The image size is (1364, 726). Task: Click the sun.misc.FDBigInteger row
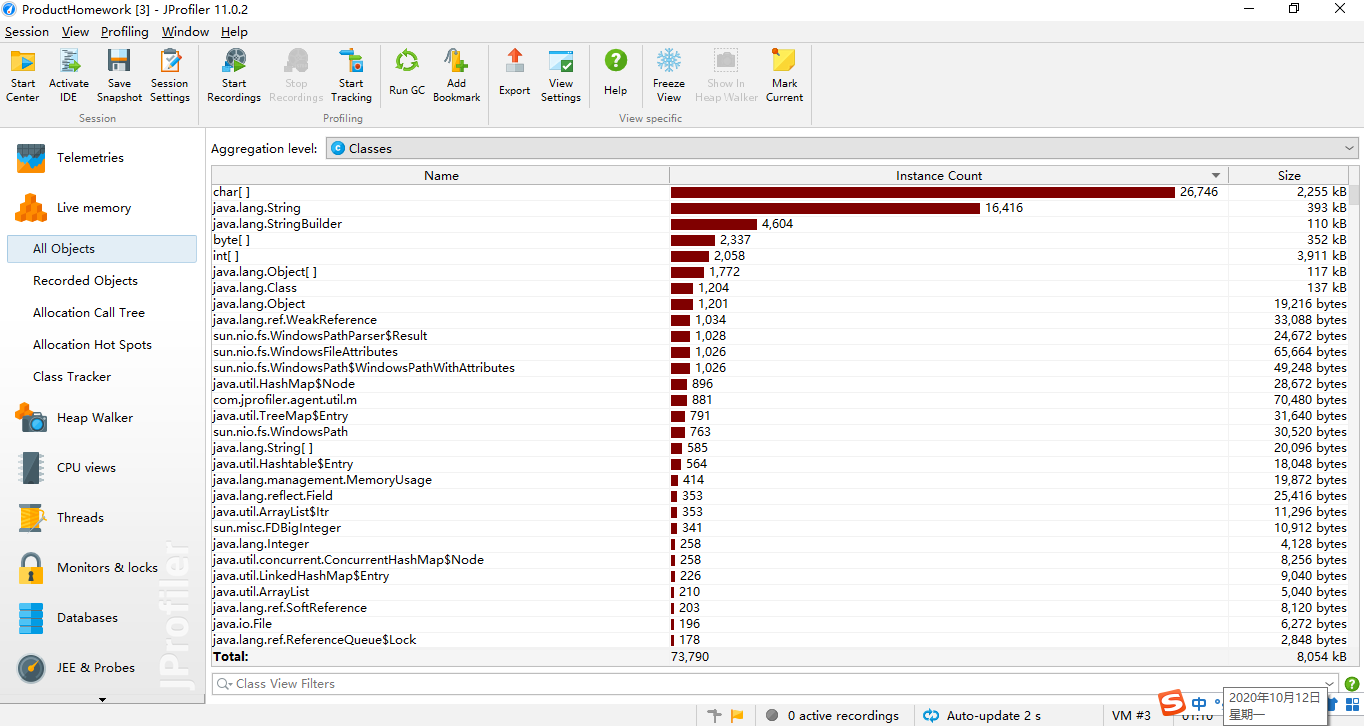[780, 528]
